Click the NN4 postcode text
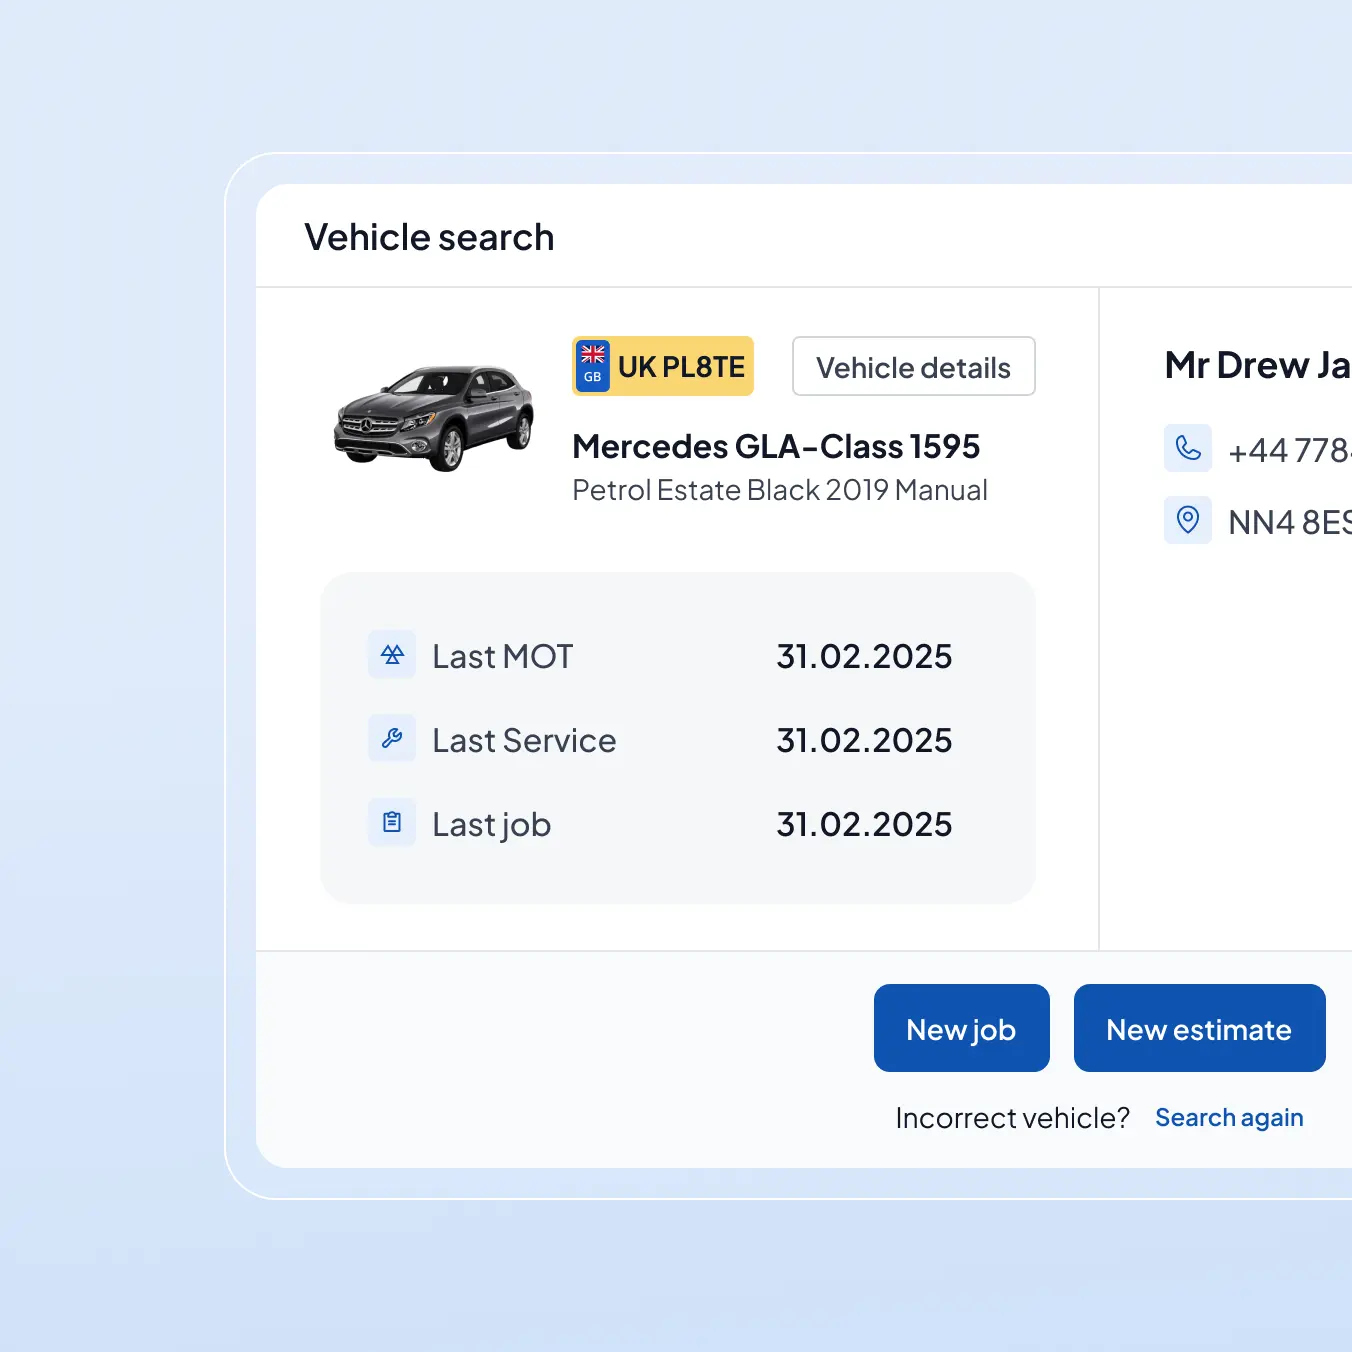This screenshot has height=1352, width=1352. [x=1290, y=522]
